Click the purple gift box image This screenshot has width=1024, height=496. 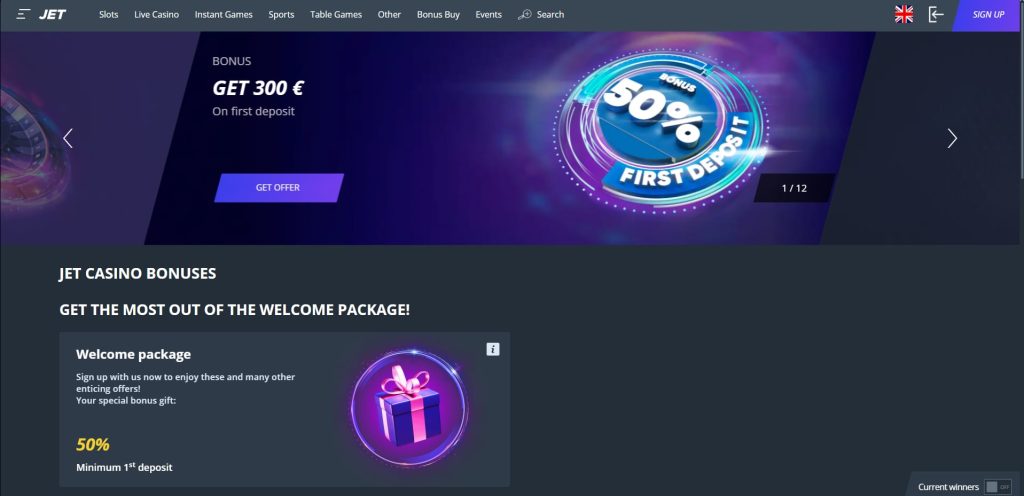pos(409,408)
